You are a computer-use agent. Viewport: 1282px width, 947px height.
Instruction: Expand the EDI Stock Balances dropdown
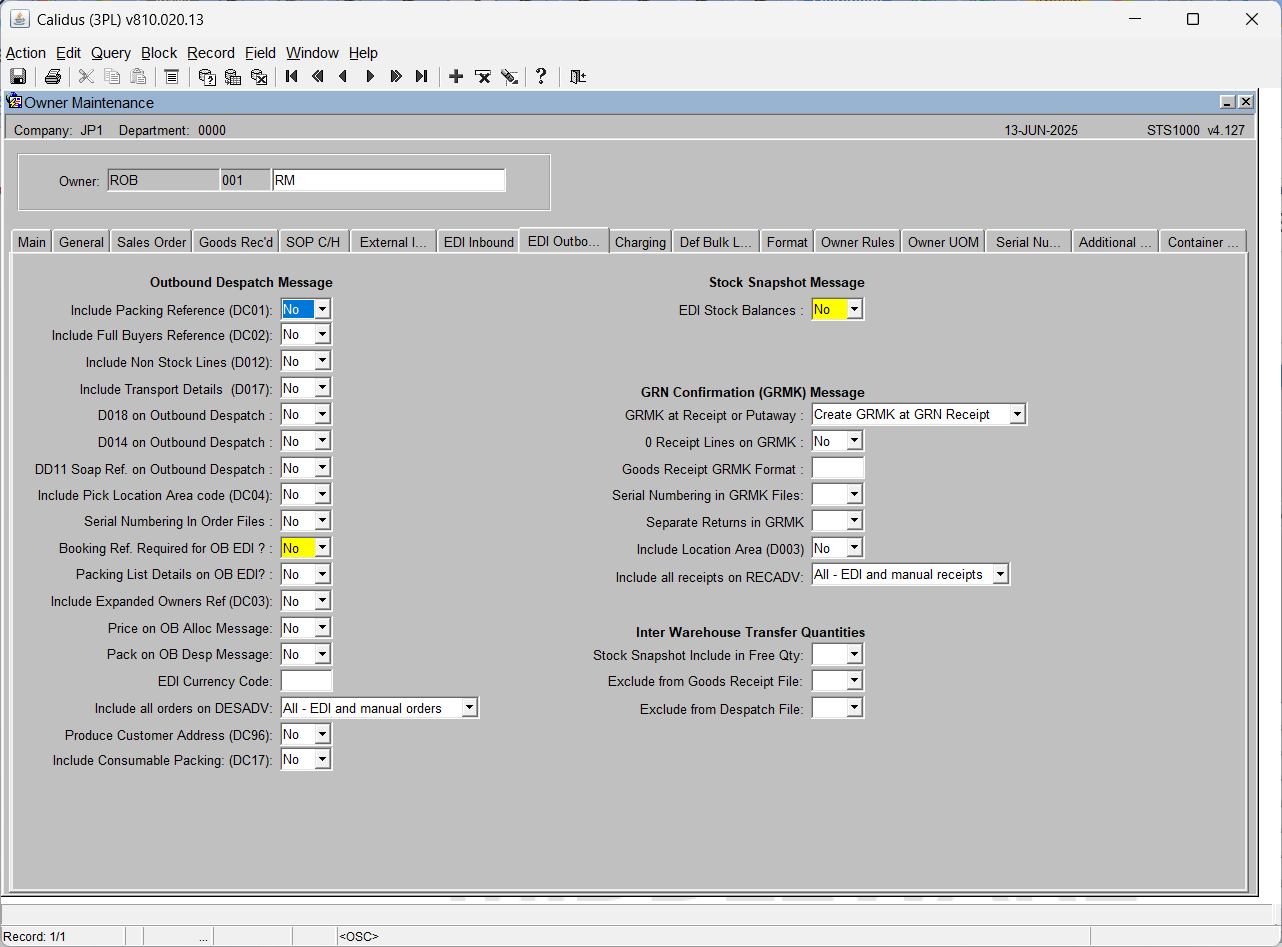(854, 310)
